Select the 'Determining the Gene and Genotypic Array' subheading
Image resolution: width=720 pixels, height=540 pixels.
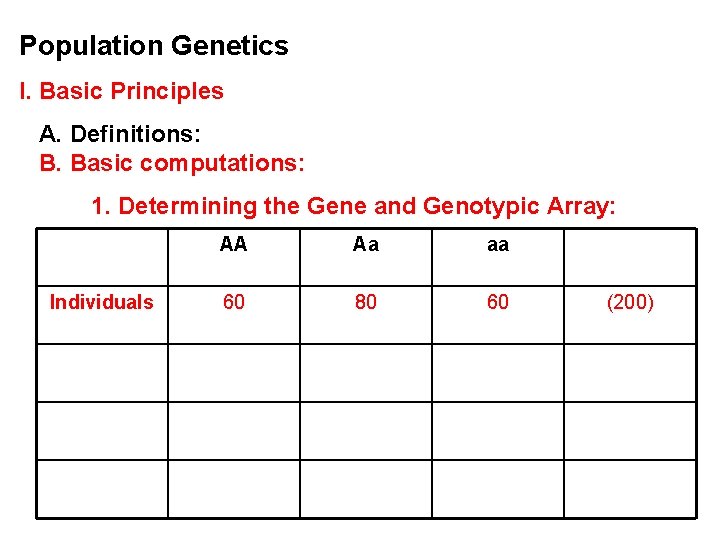coord(353,207)
